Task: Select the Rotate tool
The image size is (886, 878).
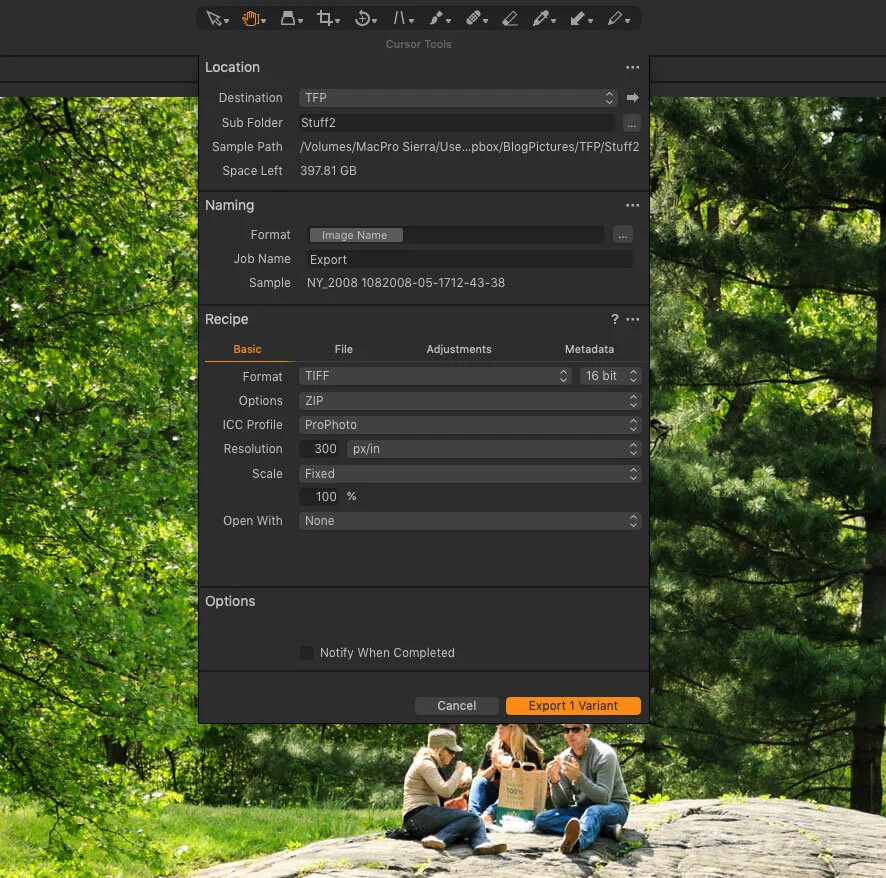Action: coord(362,19)
